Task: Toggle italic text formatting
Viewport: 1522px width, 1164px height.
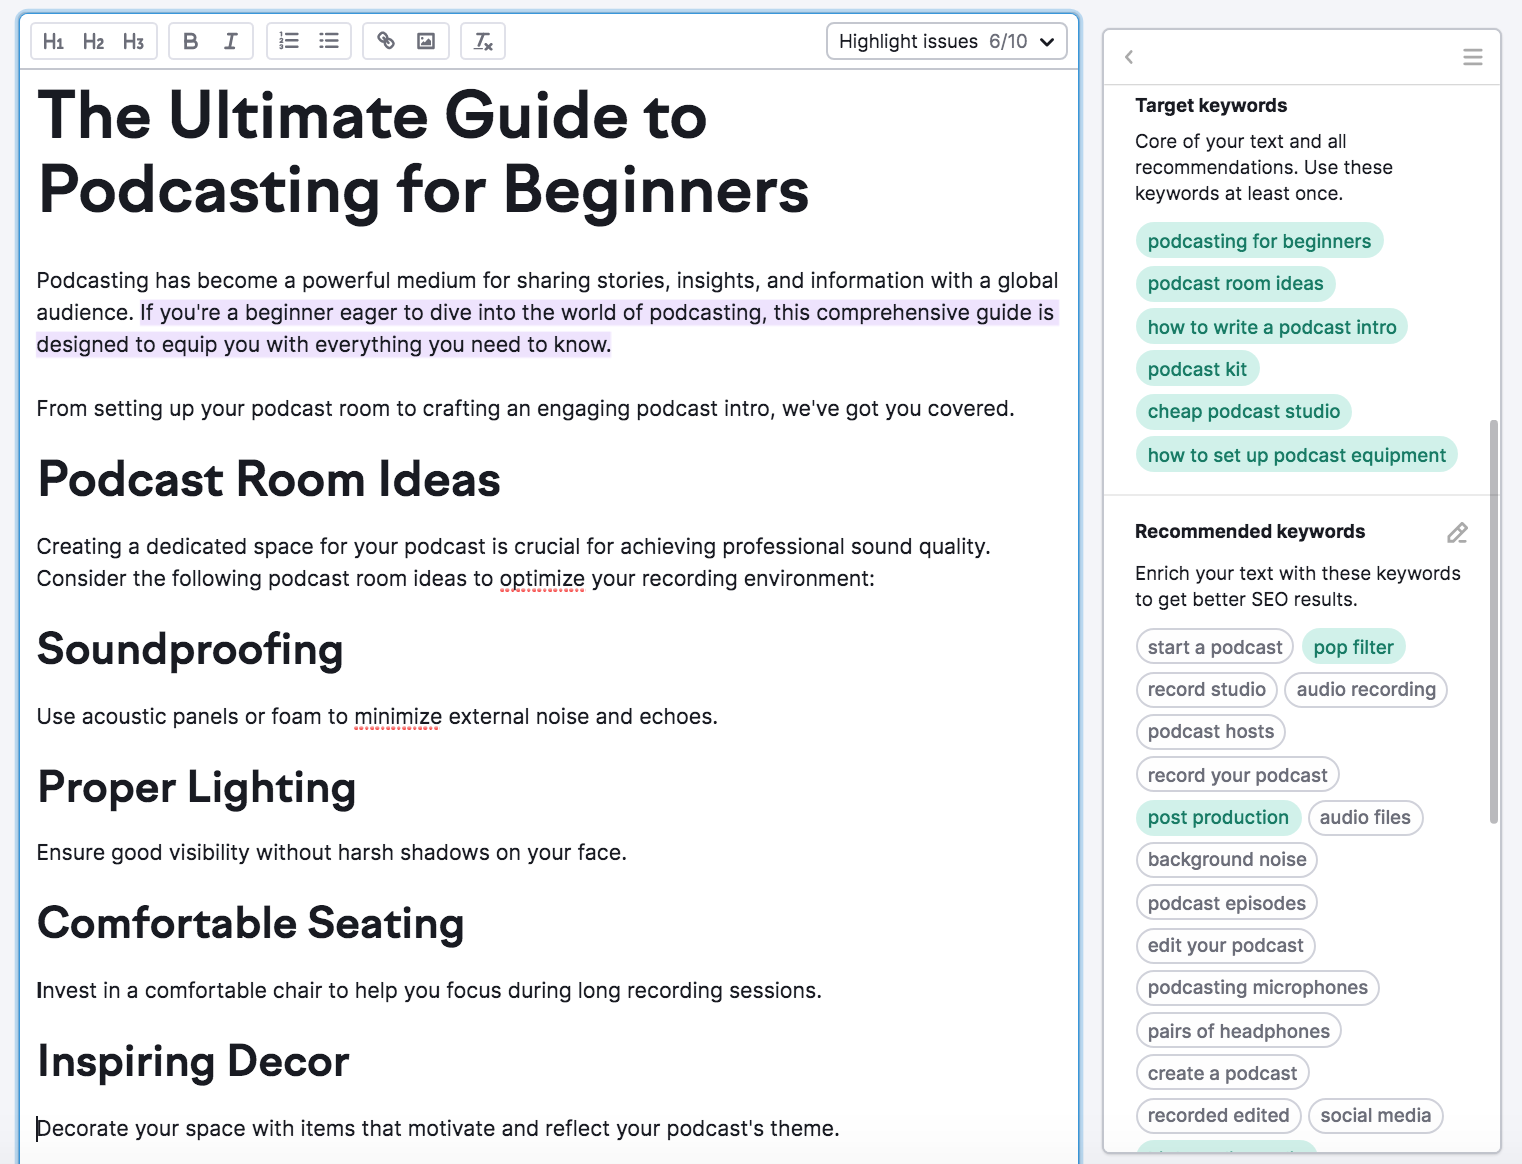Action: click(x=230, y=41)
